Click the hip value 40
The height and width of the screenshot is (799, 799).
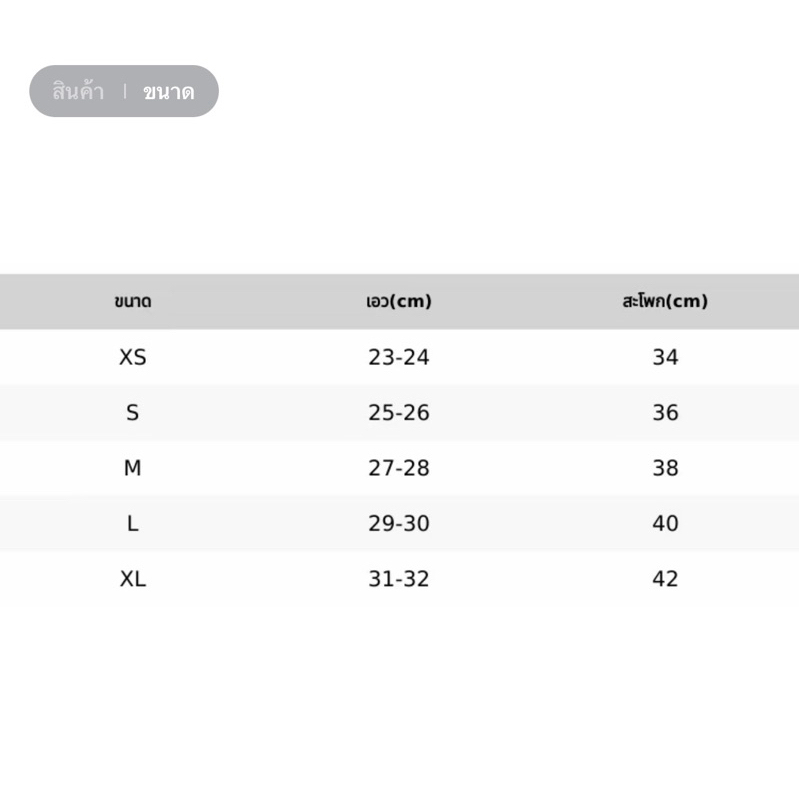click(665, 523)
